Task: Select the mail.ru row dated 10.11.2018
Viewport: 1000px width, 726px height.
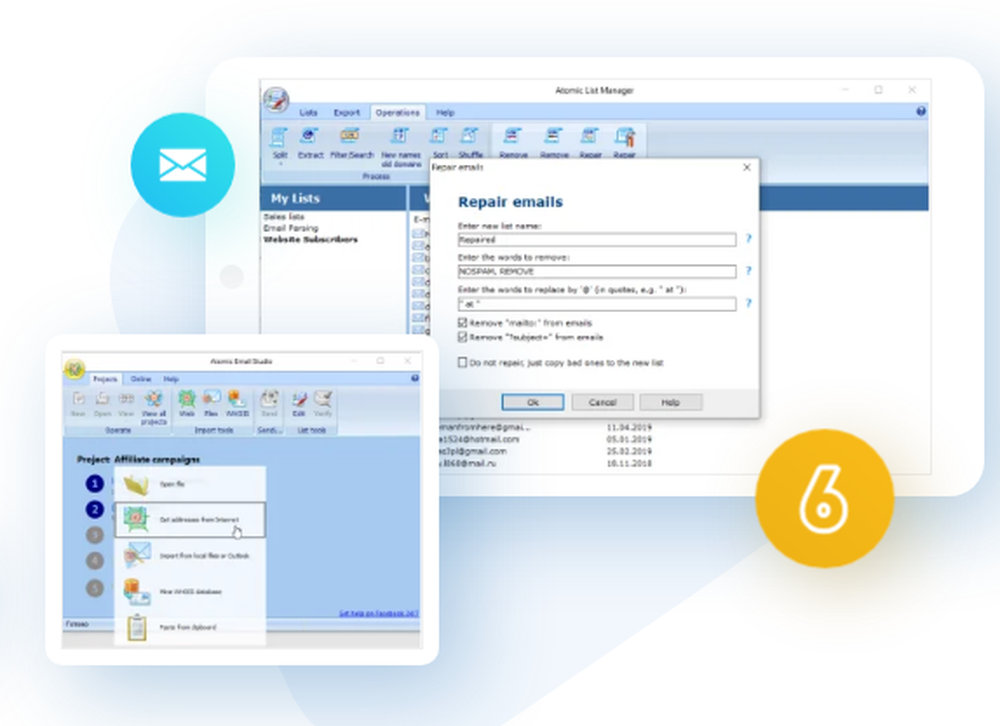Action: (x=545, y=463)
